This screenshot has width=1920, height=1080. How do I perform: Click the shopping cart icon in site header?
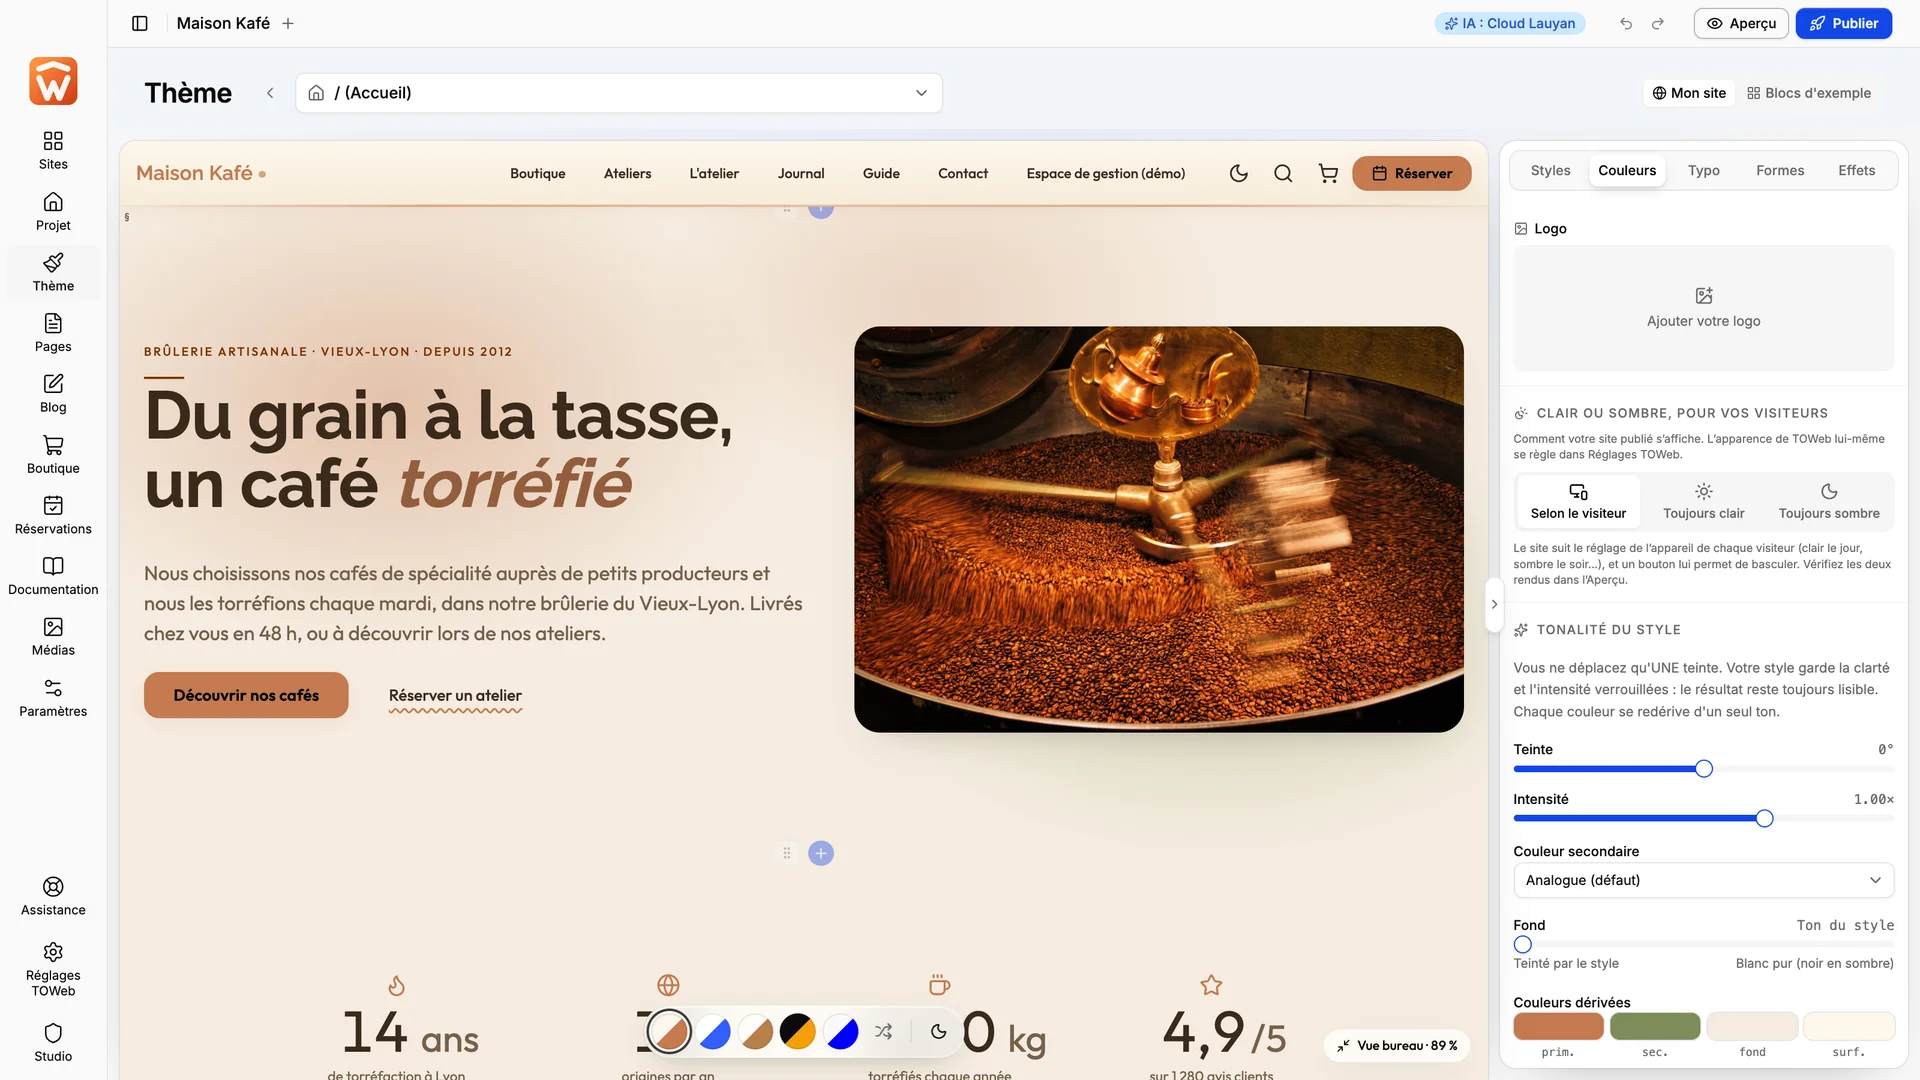[x=1328, y=173]
